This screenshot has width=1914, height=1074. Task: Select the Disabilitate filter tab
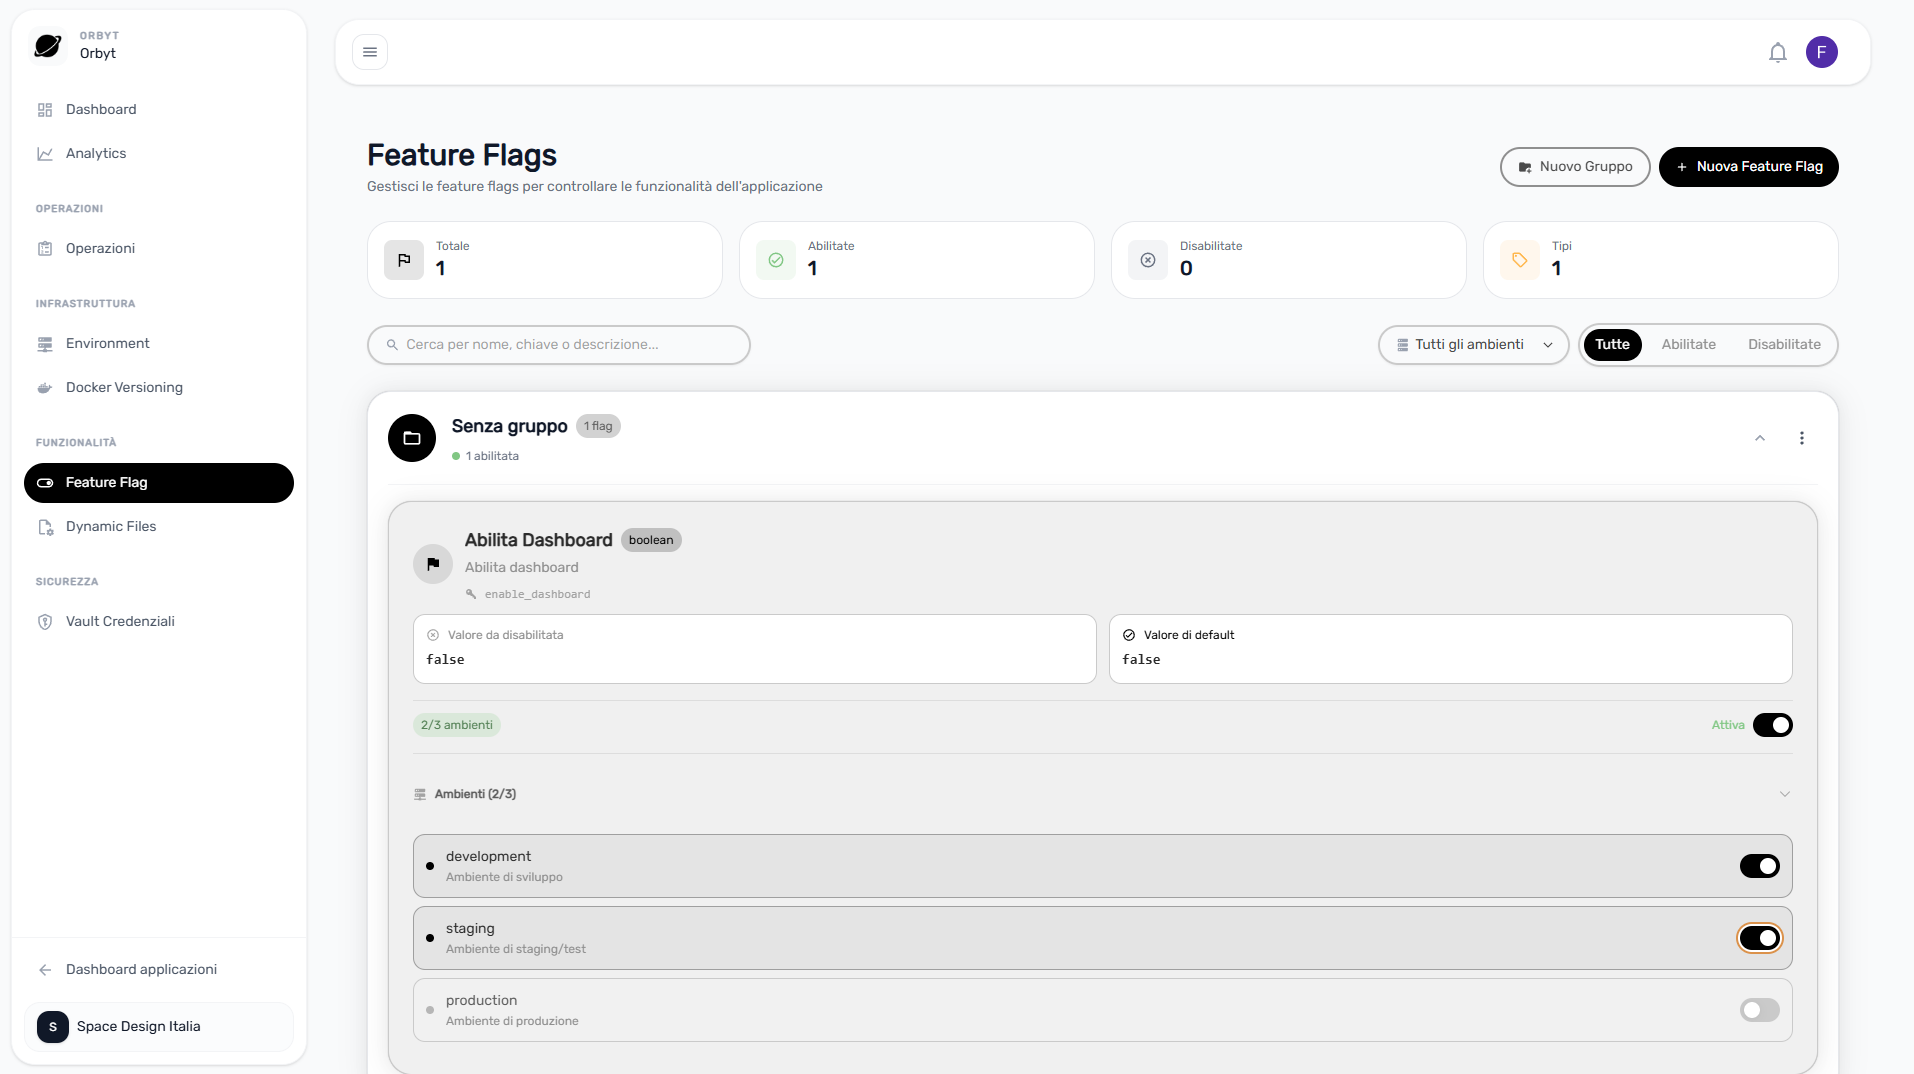[x=1784, y=345]
